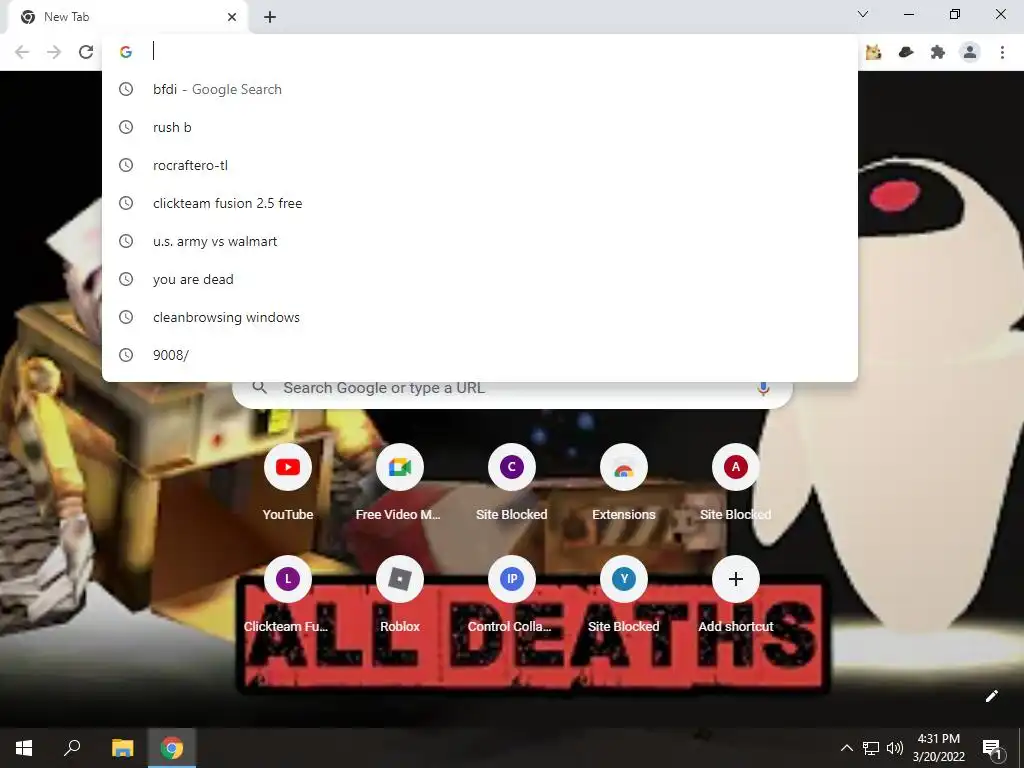Viewport: 1024px width, 768px height.
Task: Open the blue Y Site Blocked shortcut
Action: pyautogui.click(x=624, y=594)
